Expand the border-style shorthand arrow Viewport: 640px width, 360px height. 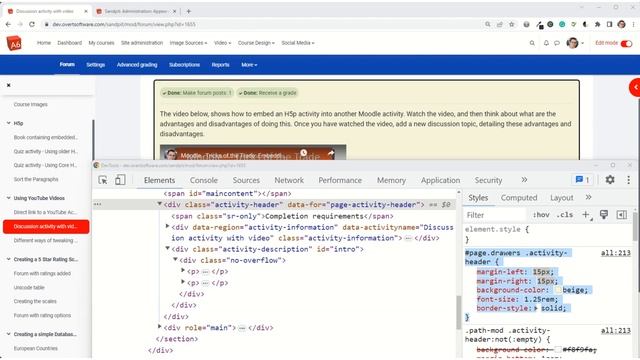click(536, 308)
